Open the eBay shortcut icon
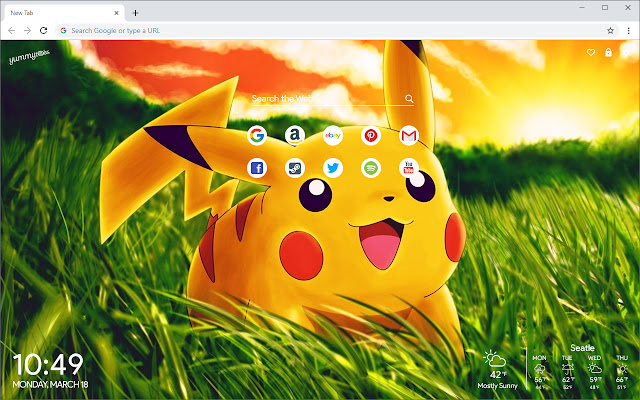The image size is (640, 400). [x=333, y=135]
